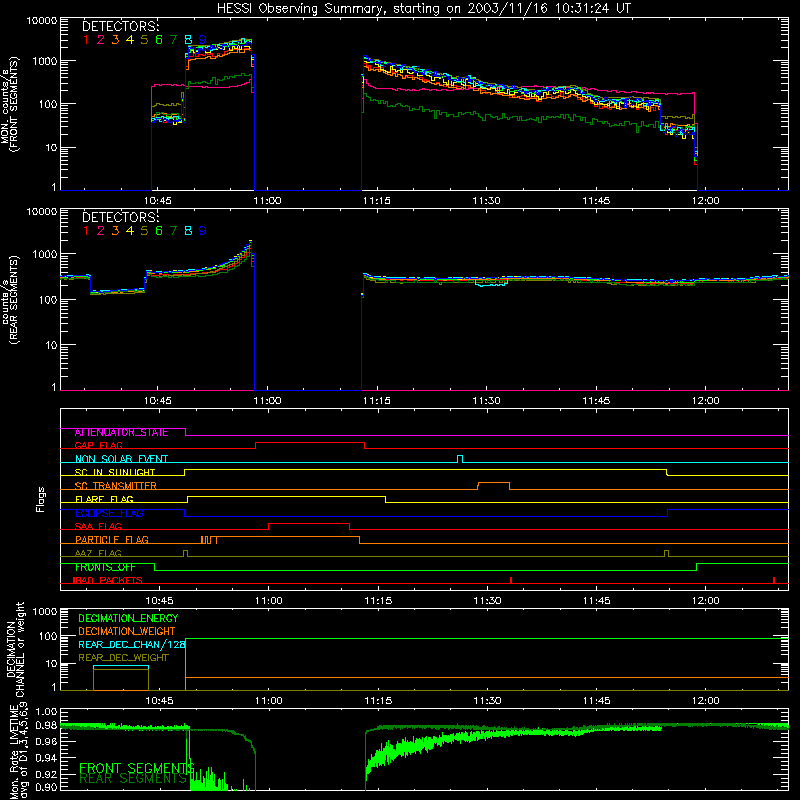Click the 0.98 value on livetime axis
This screenshot has width=800, height=800.
click(46, 725)
